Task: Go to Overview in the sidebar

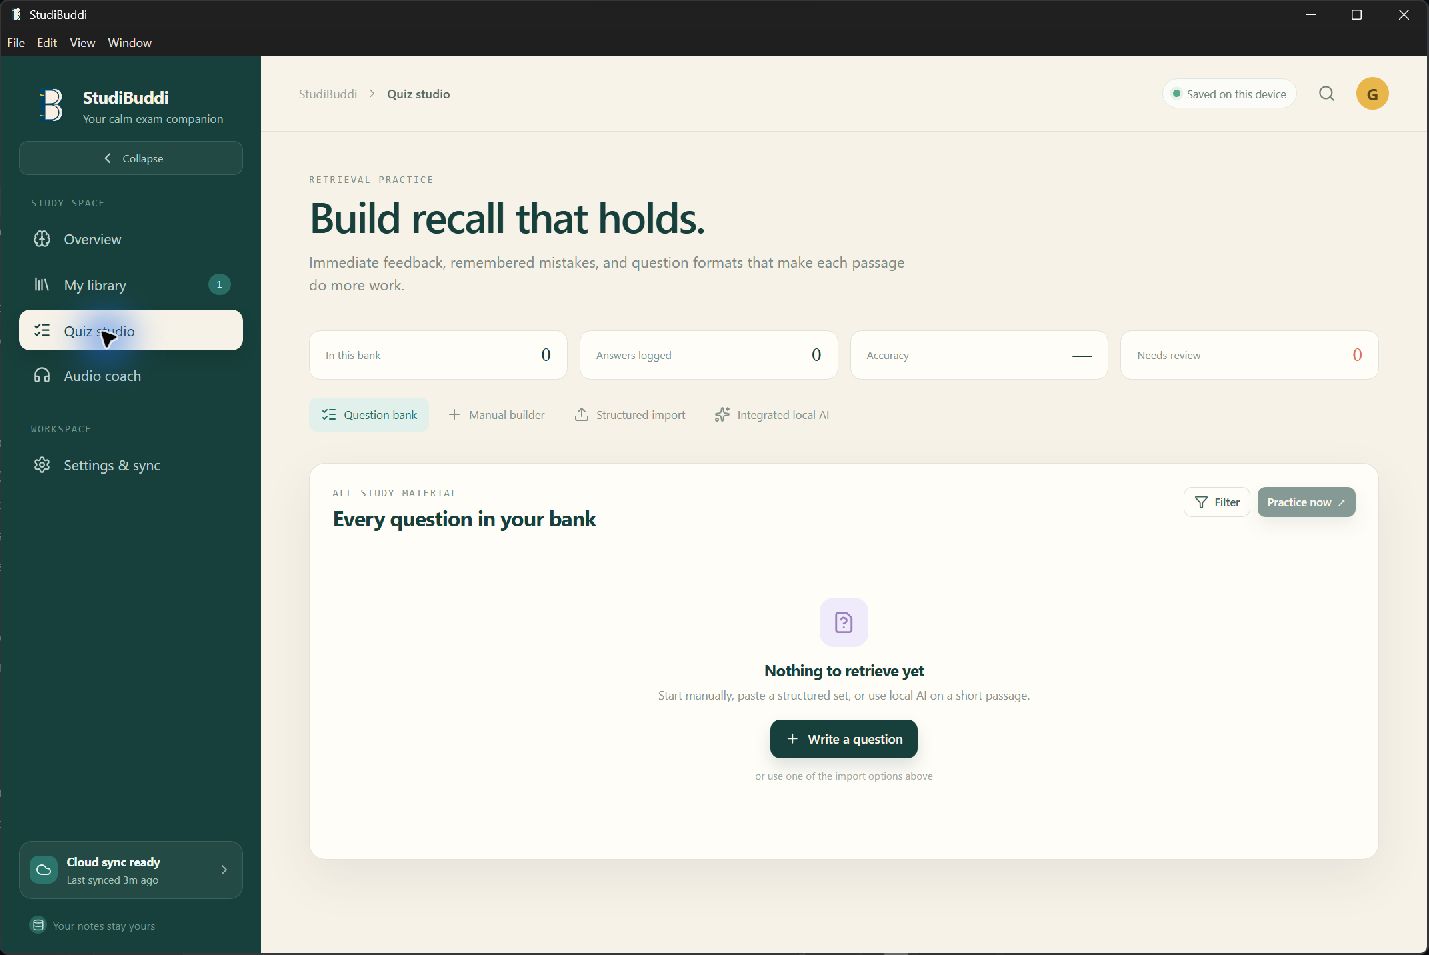Action: (131, 239)
